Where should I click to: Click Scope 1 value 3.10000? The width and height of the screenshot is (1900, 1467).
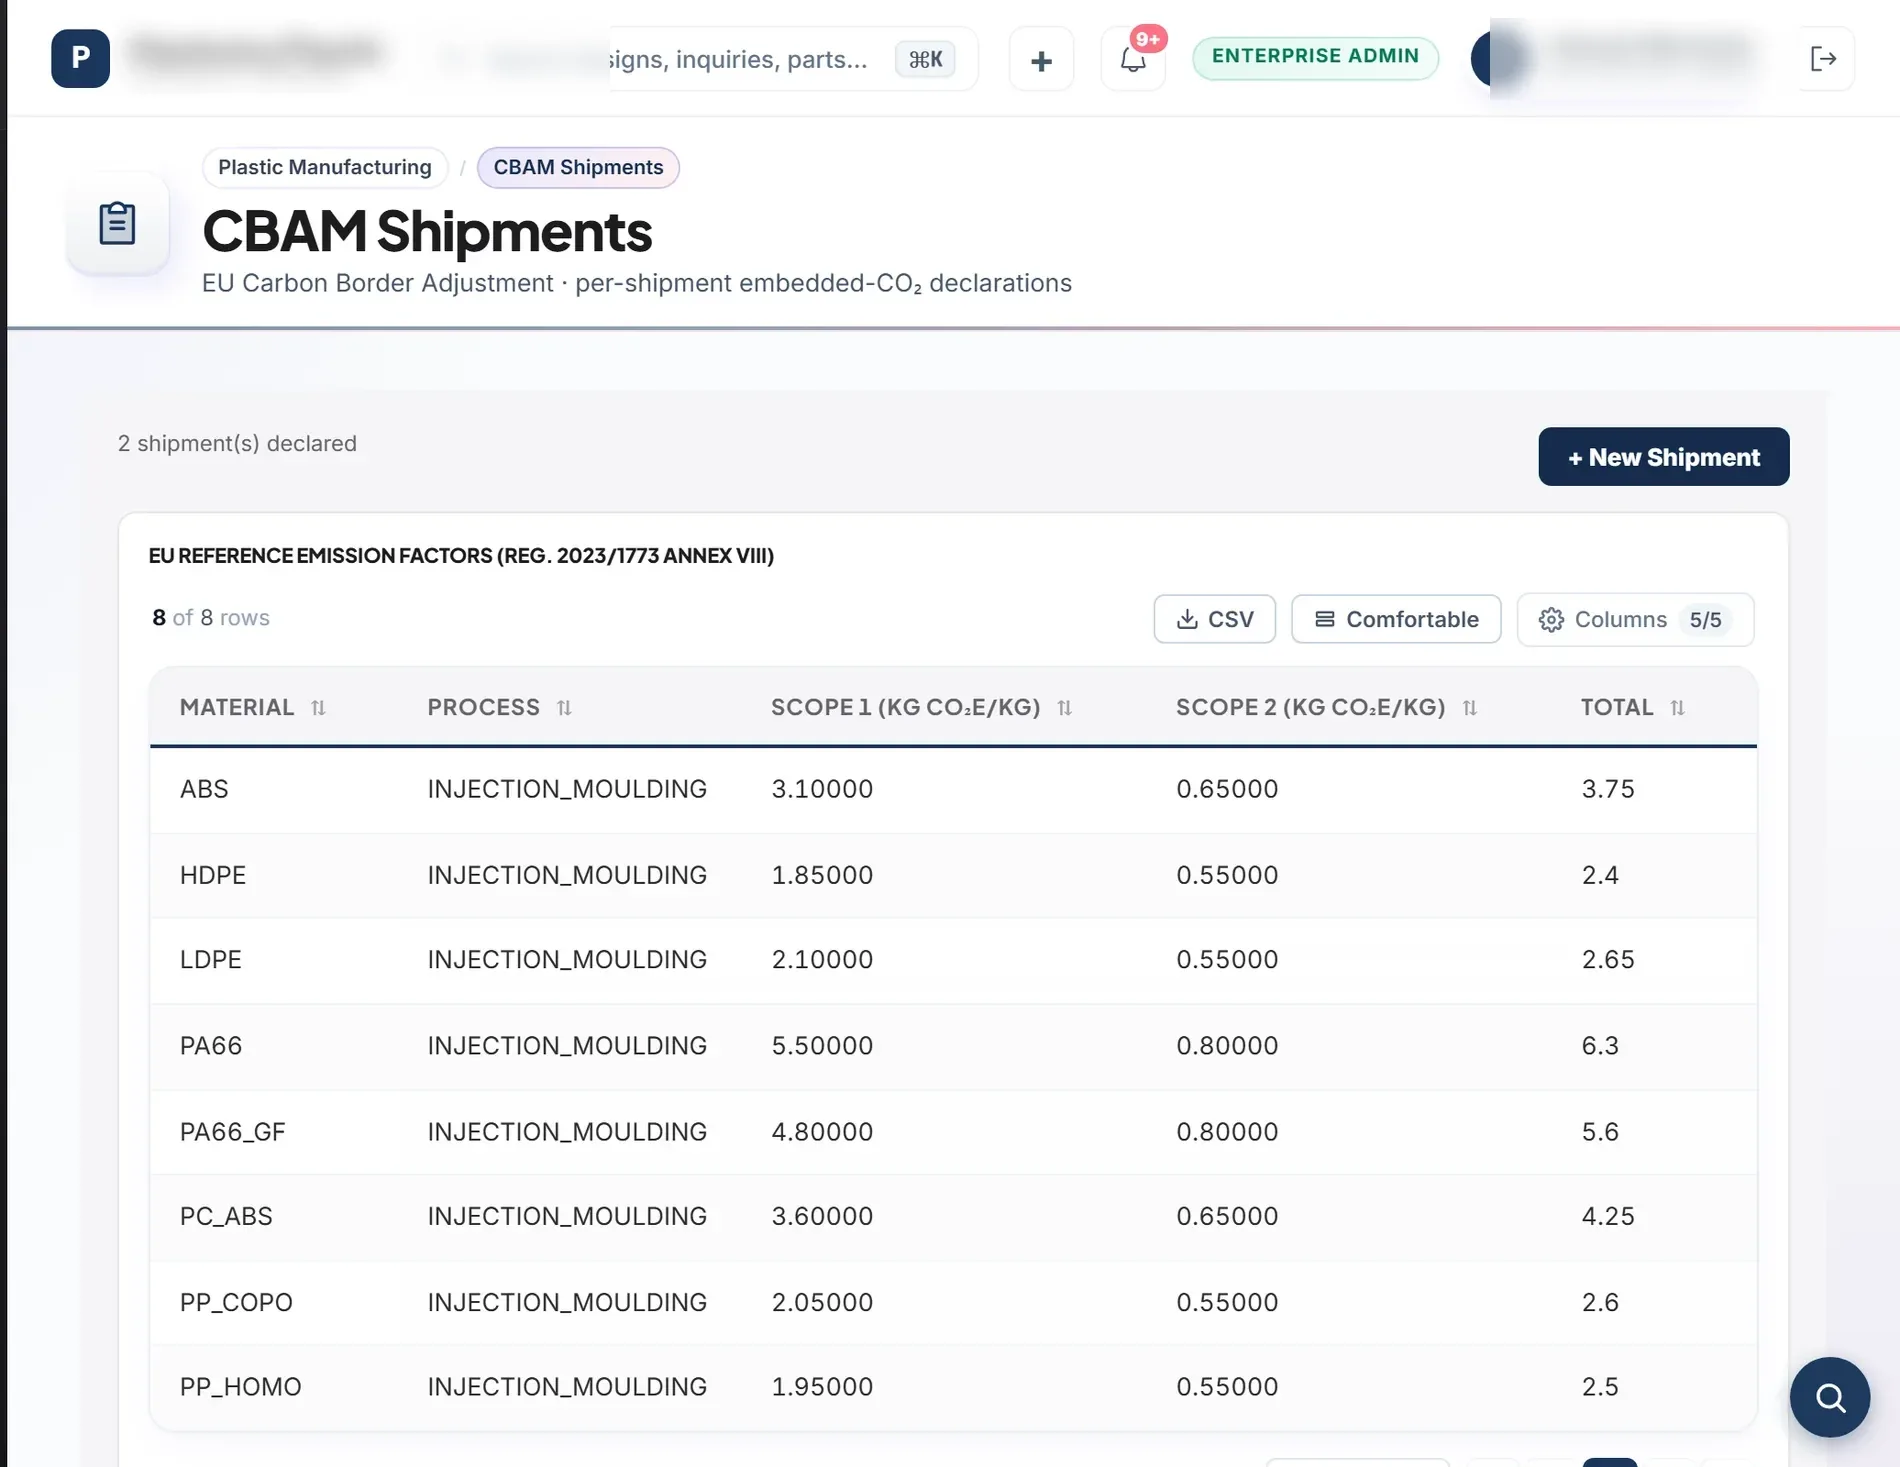pyautogui.click(x=822, y=789)
